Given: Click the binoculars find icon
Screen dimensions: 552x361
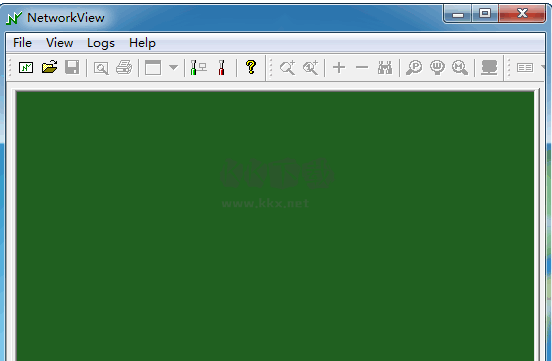Looking at the screenshot, I should coord(385,67).
